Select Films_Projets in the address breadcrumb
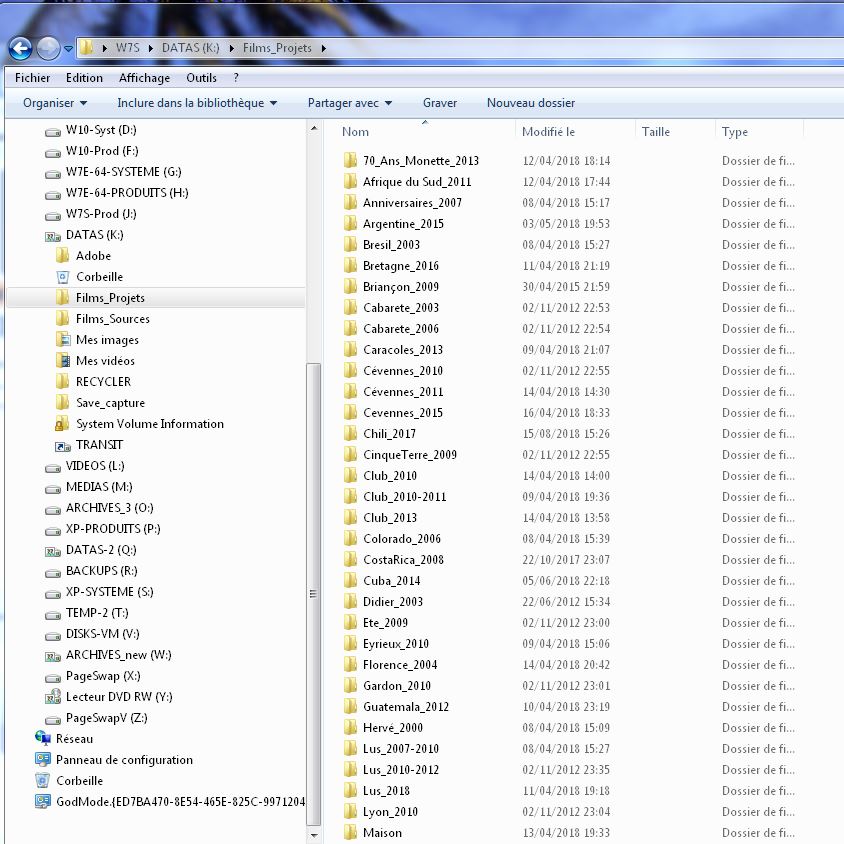The image size is (844, 844). pyautogui.click(x=277, y=48)
